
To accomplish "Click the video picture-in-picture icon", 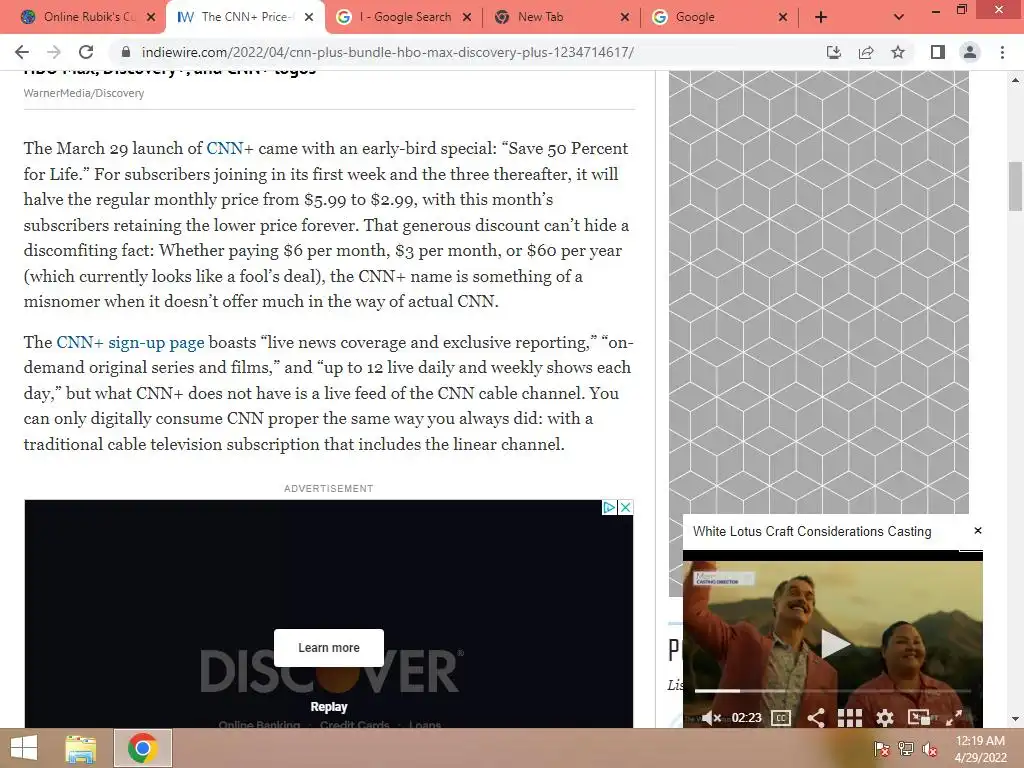I will 919,718.
